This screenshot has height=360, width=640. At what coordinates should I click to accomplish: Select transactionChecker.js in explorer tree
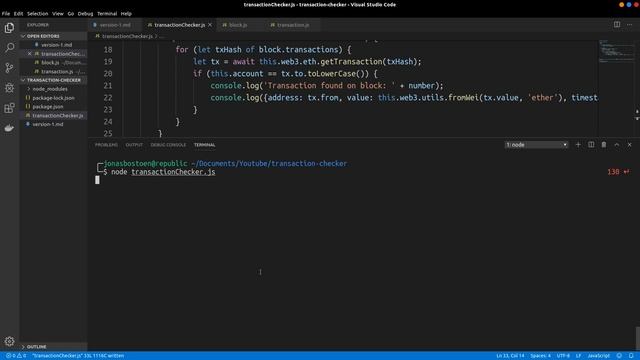[x=53, y=116]
